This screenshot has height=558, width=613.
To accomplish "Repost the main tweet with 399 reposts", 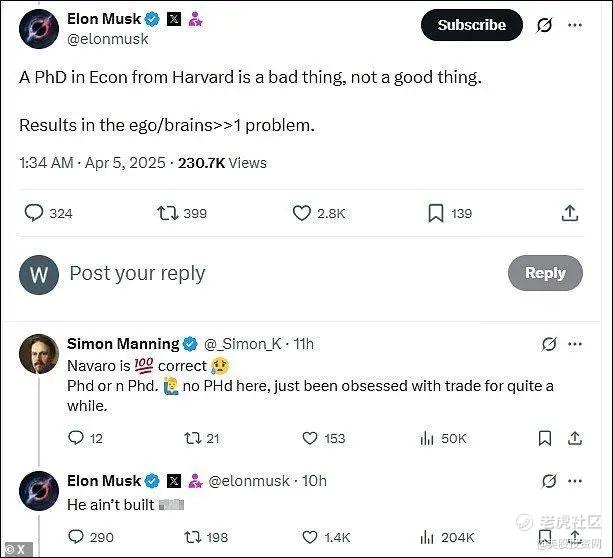I will 167,212.
